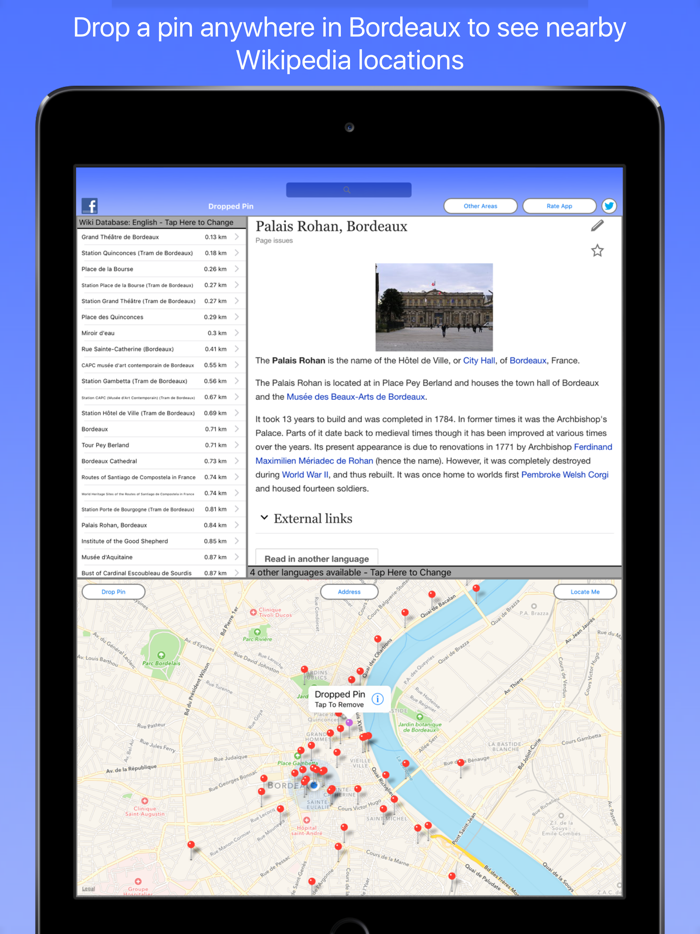Click the pencil edit icon
Viewport: 700px width, 934px height.
click(x=597, y=225)
